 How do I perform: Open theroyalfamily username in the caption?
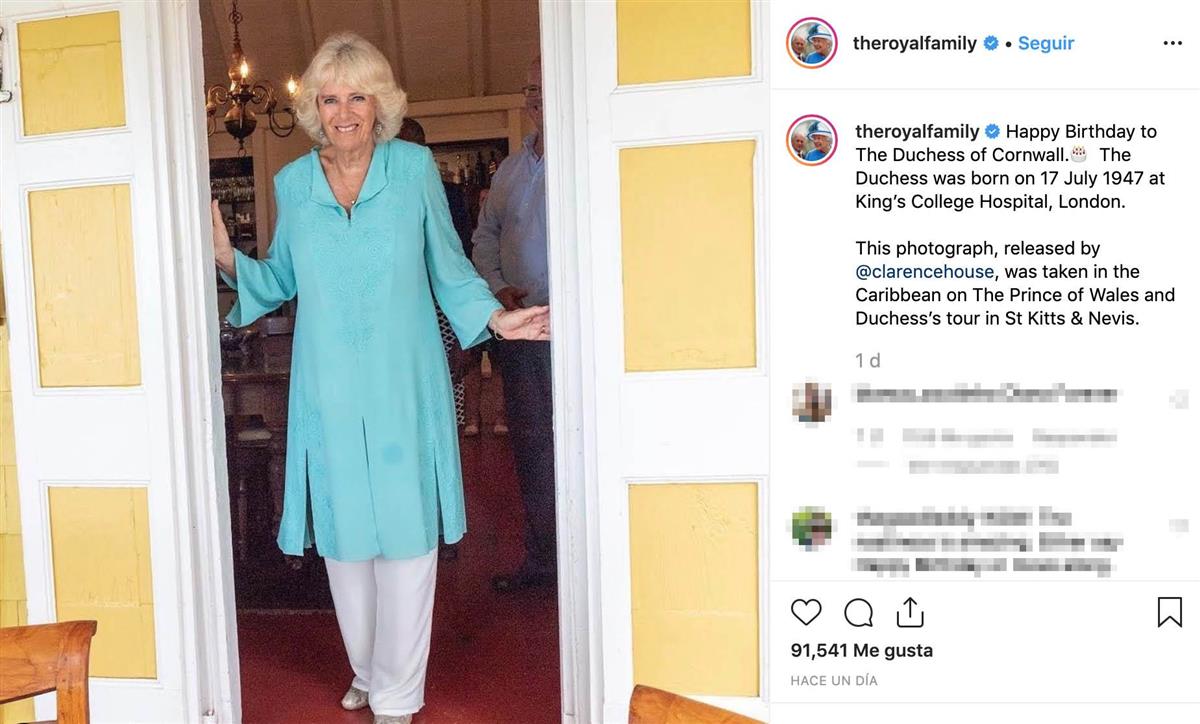tap(918, 132)
